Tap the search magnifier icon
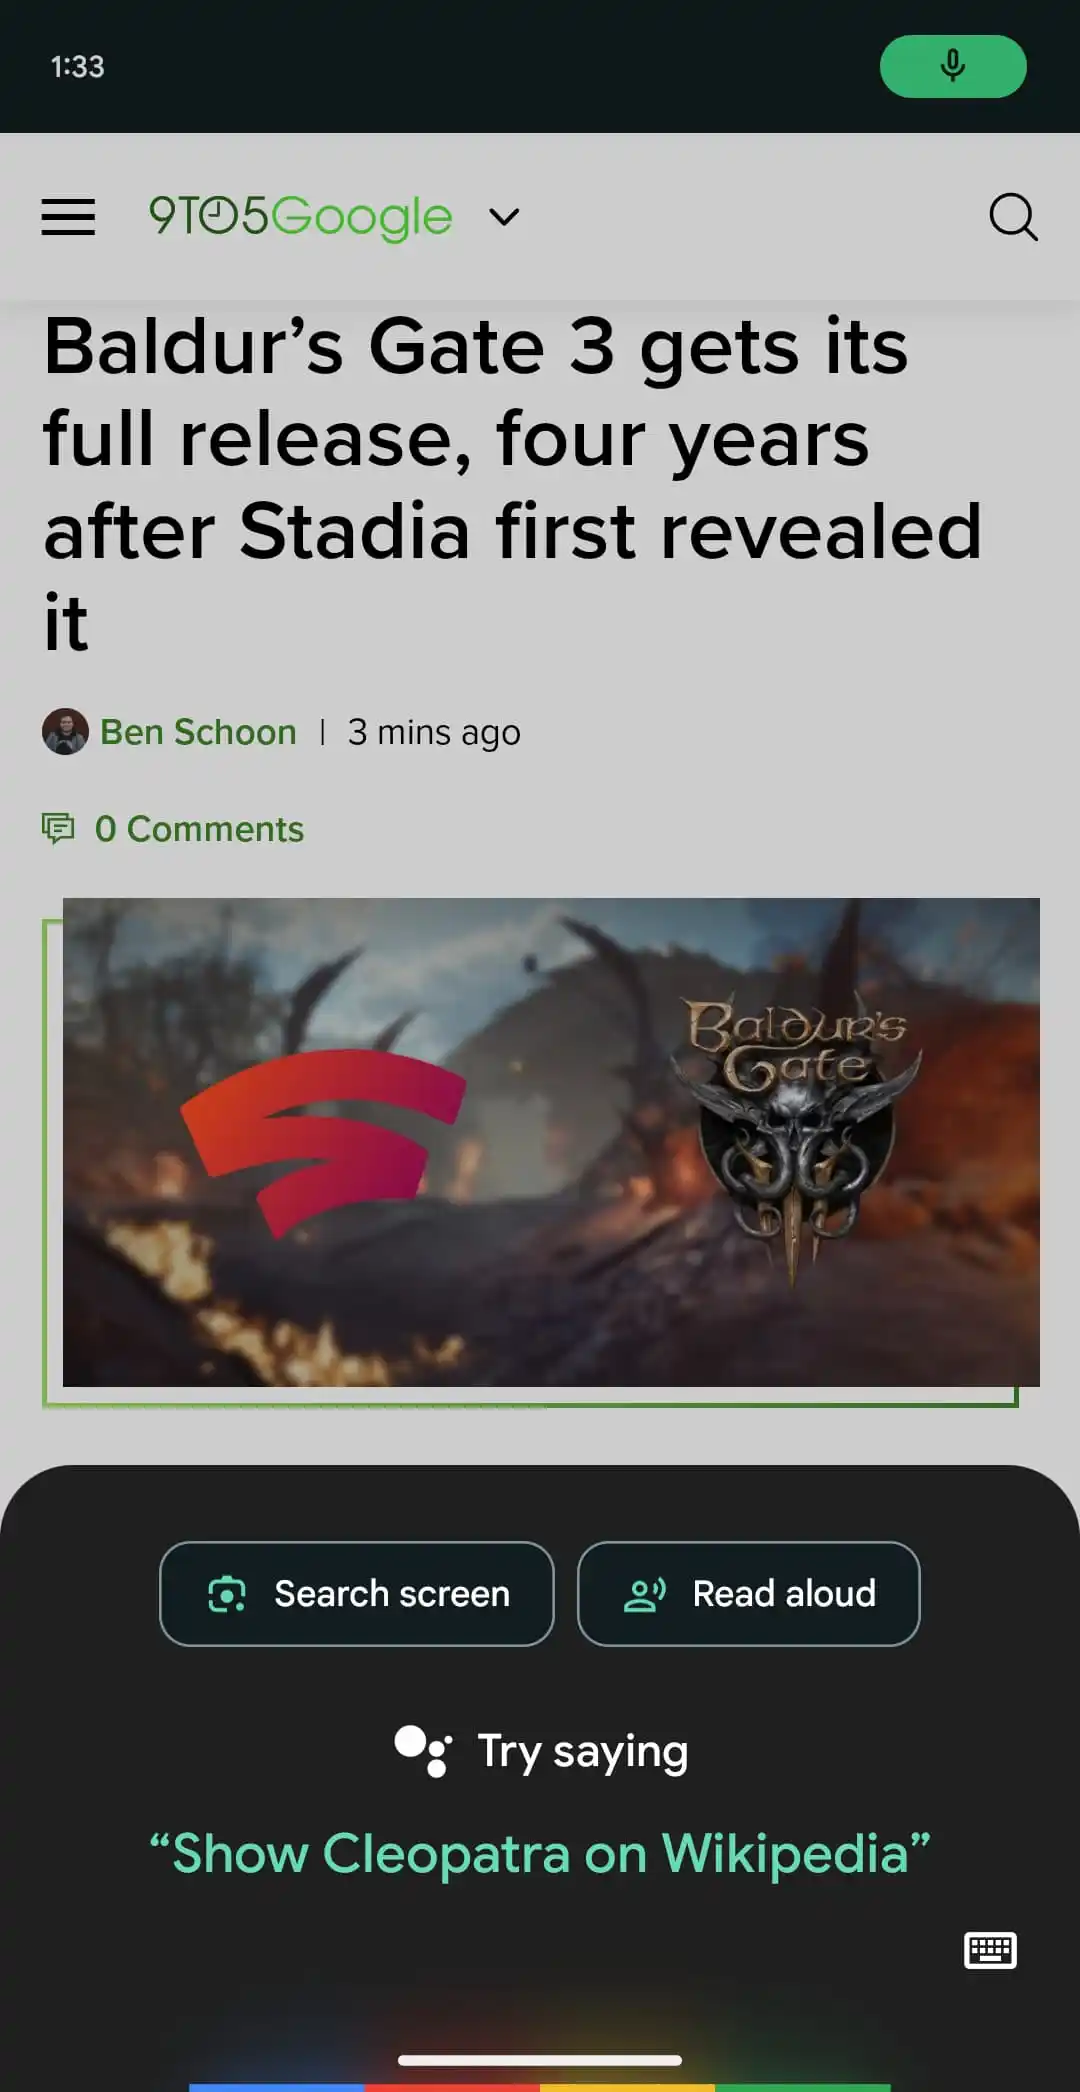The image size is (1080, 2092). click(x=1013, y=216)
